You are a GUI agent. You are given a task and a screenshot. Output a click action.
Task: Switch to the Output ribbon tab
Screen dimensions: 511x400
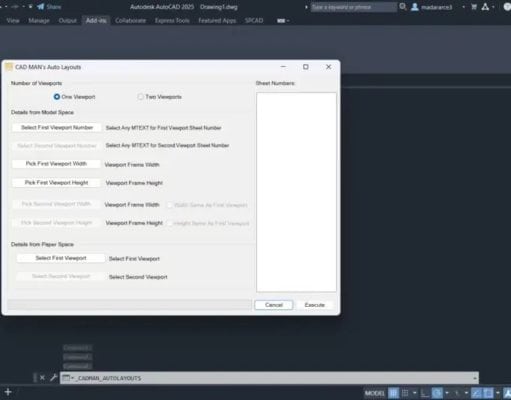tap(68, 21)
